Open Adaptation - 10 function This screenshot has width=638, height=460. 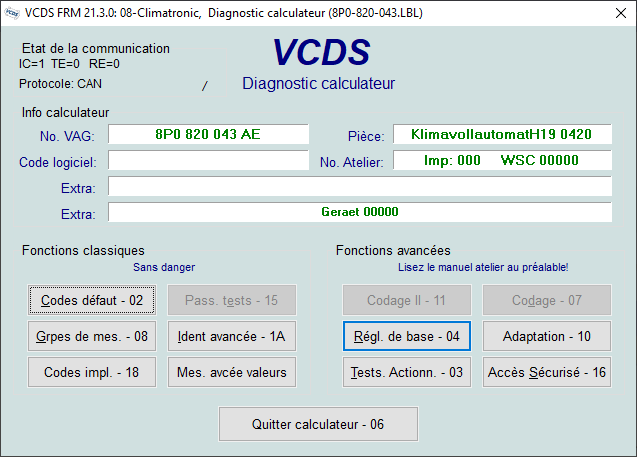(547, 336)
